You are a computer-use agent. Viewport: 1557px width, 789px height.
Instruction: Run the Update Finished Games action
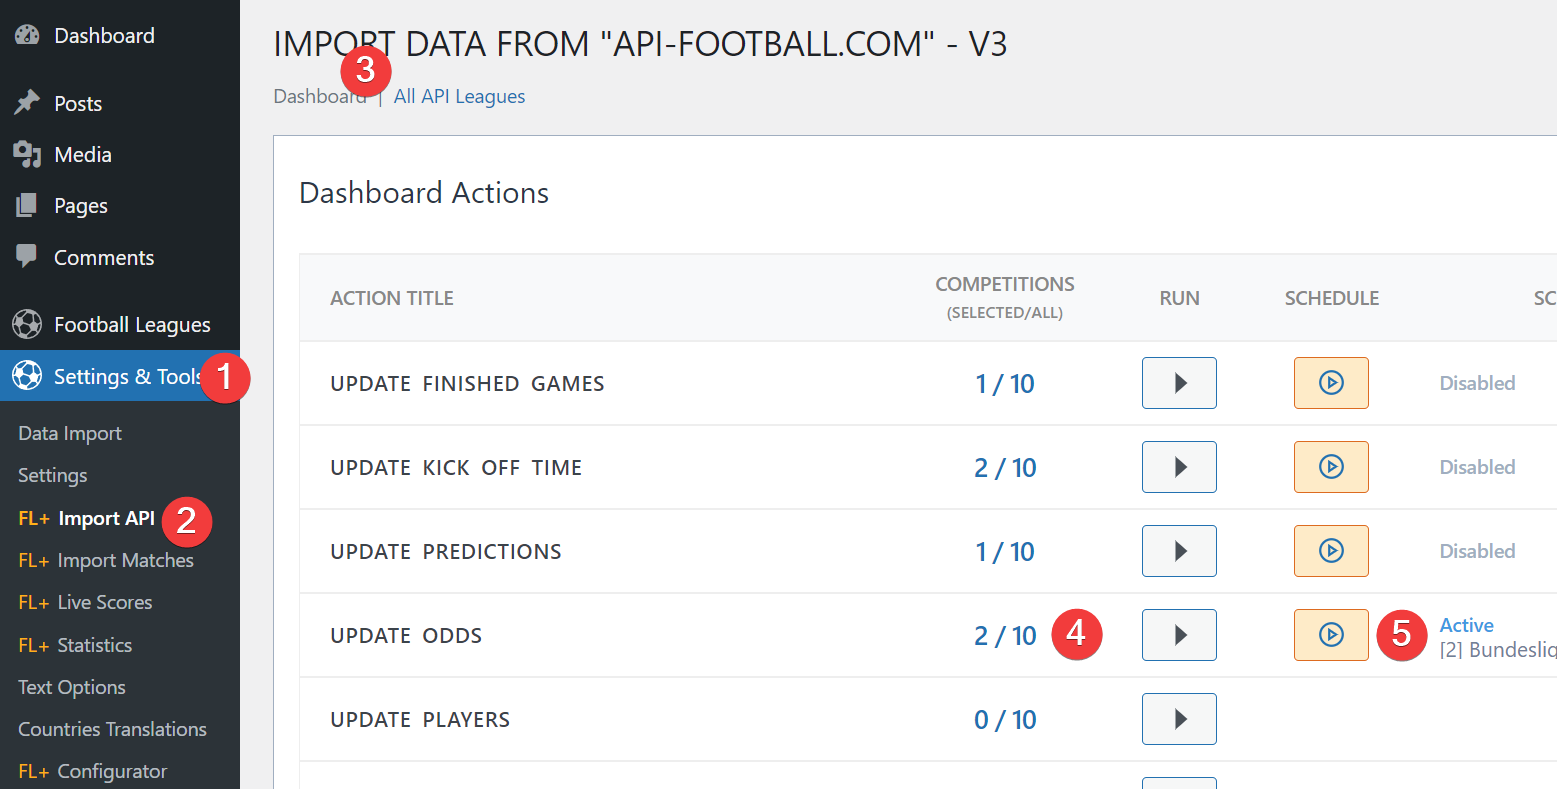point(1179,383)
